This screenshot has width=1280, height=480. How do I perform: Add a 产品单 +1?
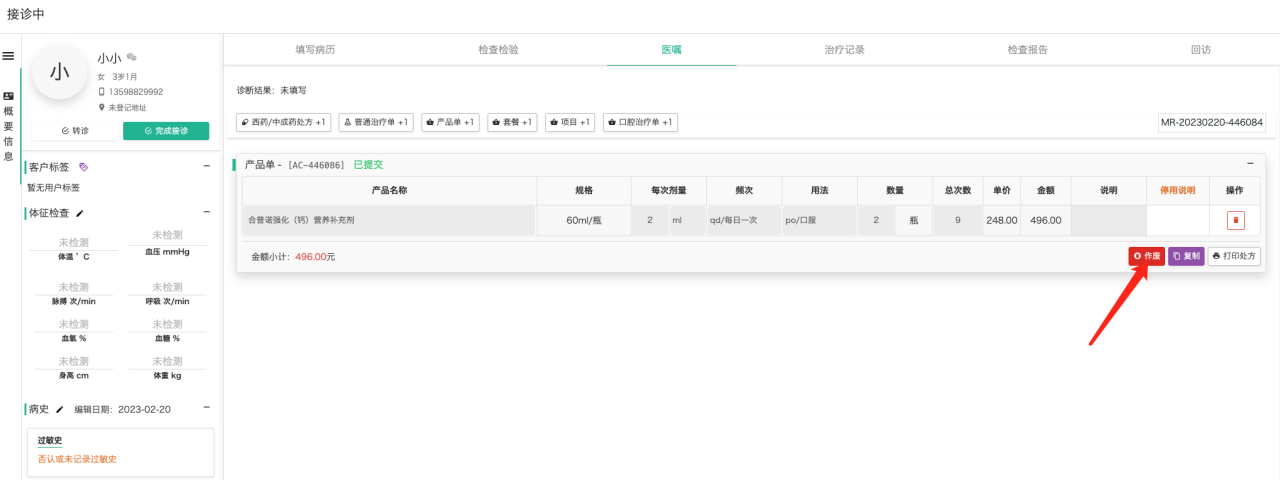[x=450, y=122]
